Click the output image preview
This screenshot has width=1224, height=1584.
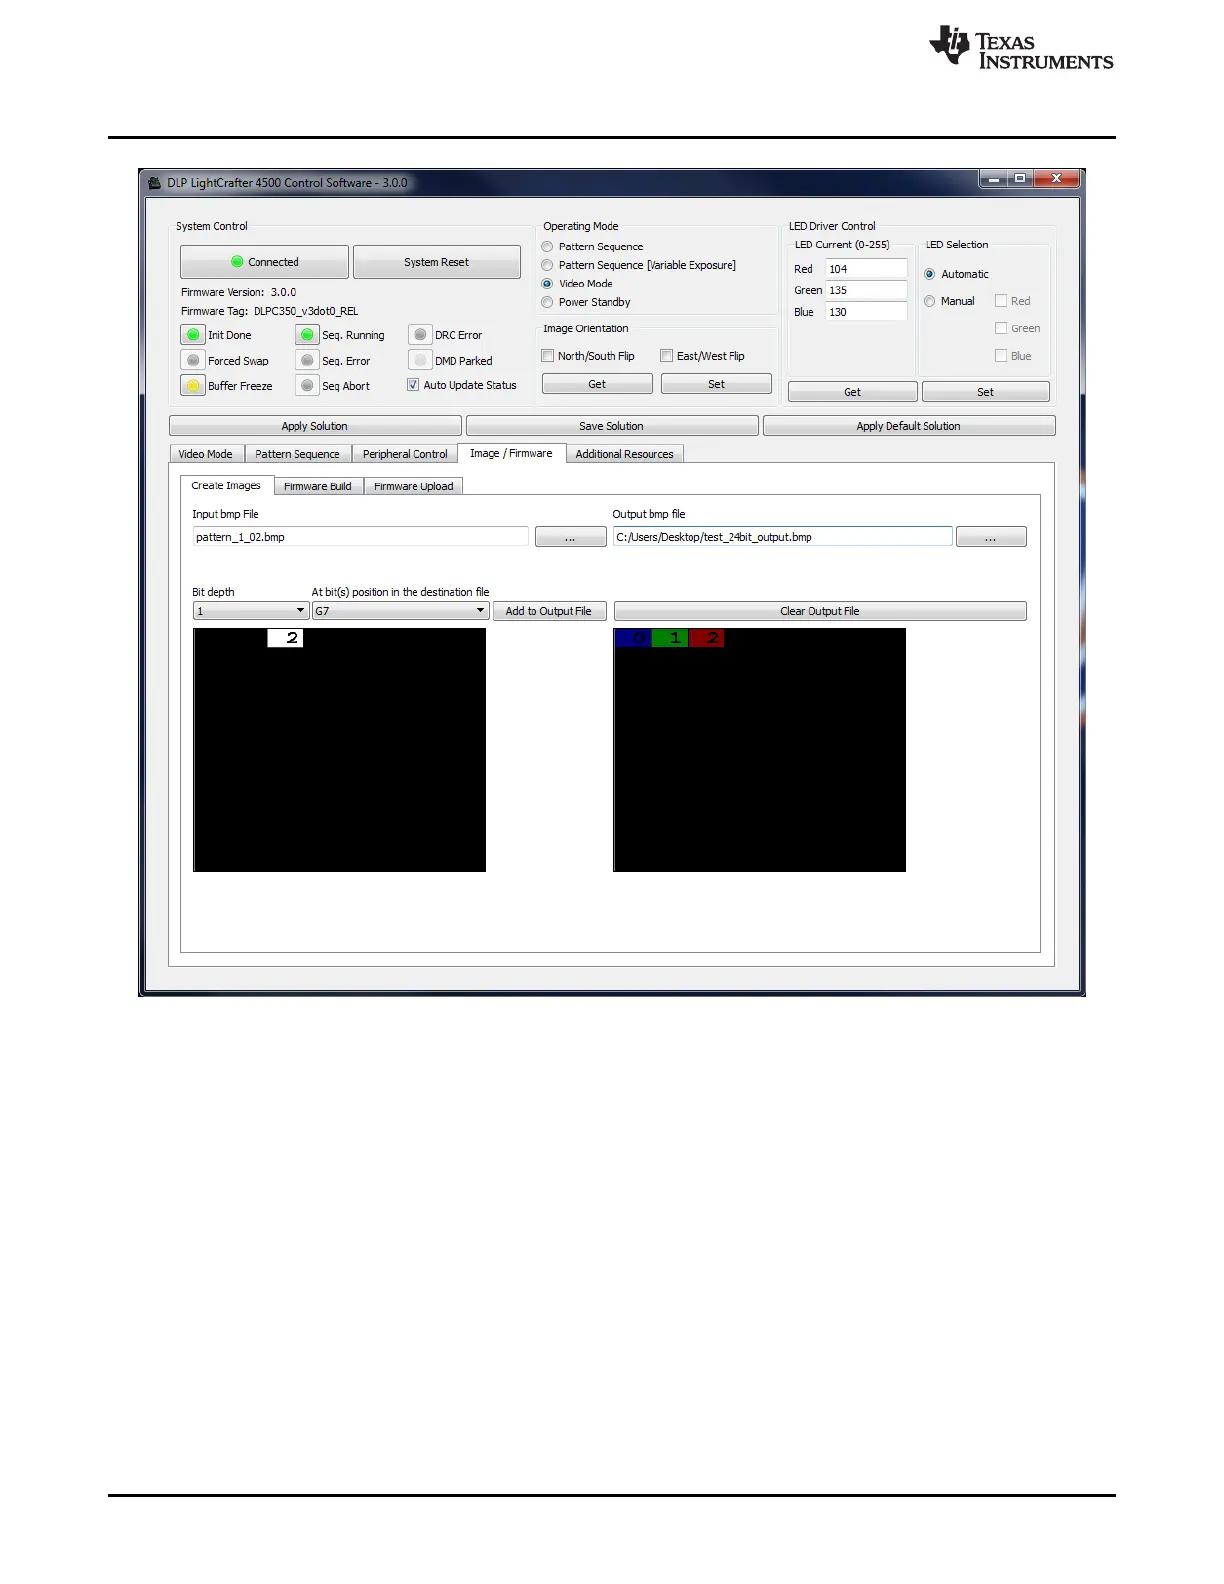[759, 750]
